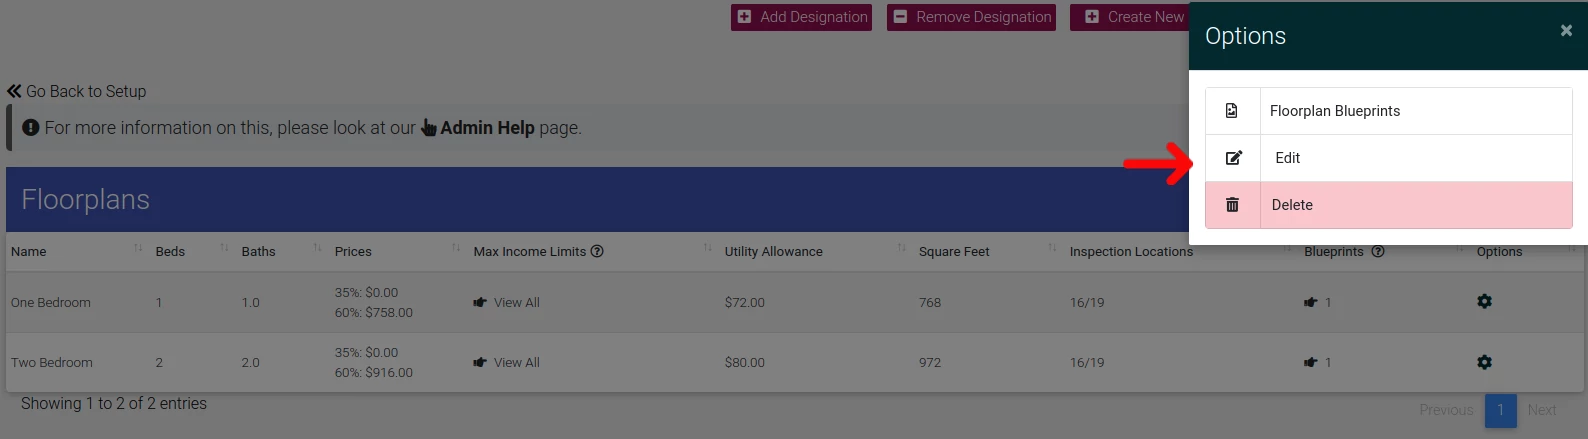Click the $72.00 utility allowance value

pos(745,303)
